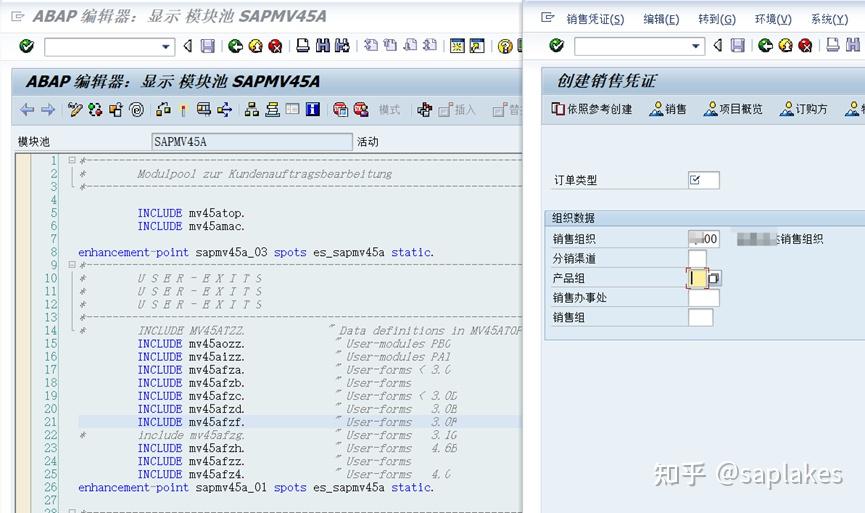Click the 模块池 field containing SAPMV45A

(252, 142)
